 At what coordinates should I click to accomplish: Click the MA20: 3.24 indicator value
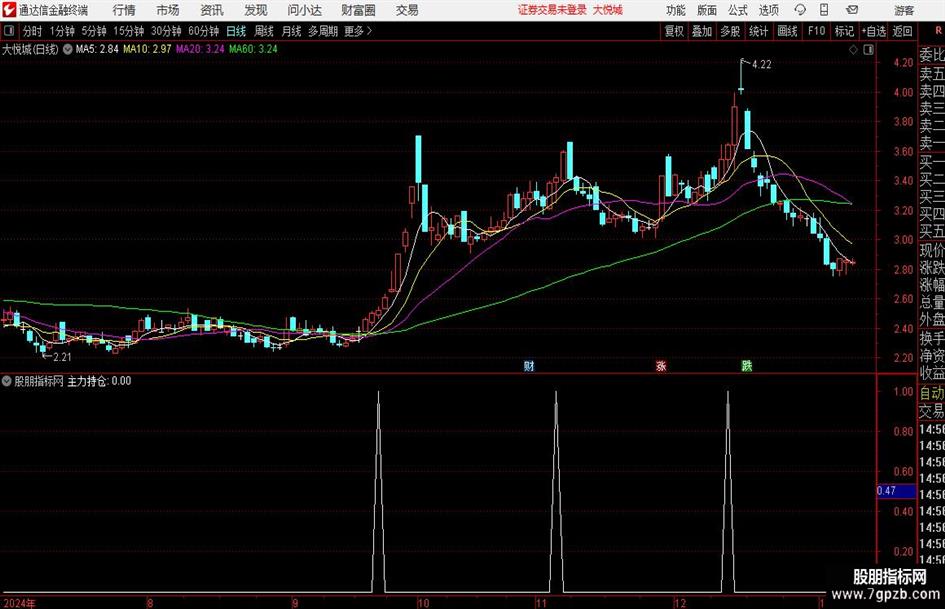pyautogui.click(x=200, y=49)
